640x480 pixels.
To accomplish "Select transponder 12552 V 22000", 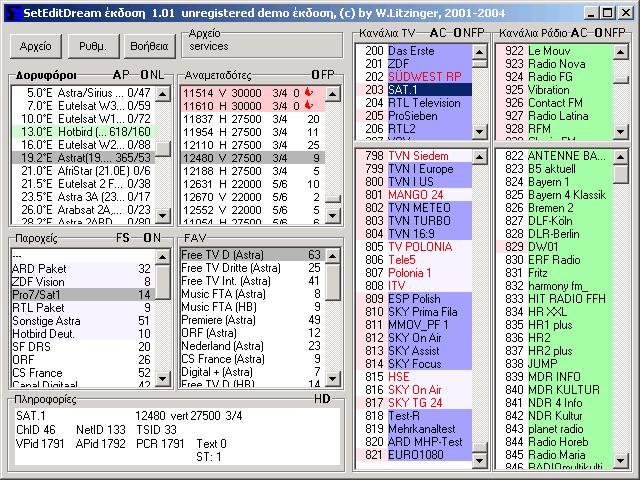I will [x=252, y=210].
